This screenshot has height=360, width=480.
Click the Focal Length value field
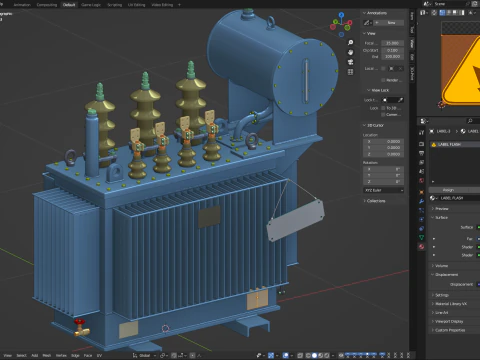[x=393, y=43]
